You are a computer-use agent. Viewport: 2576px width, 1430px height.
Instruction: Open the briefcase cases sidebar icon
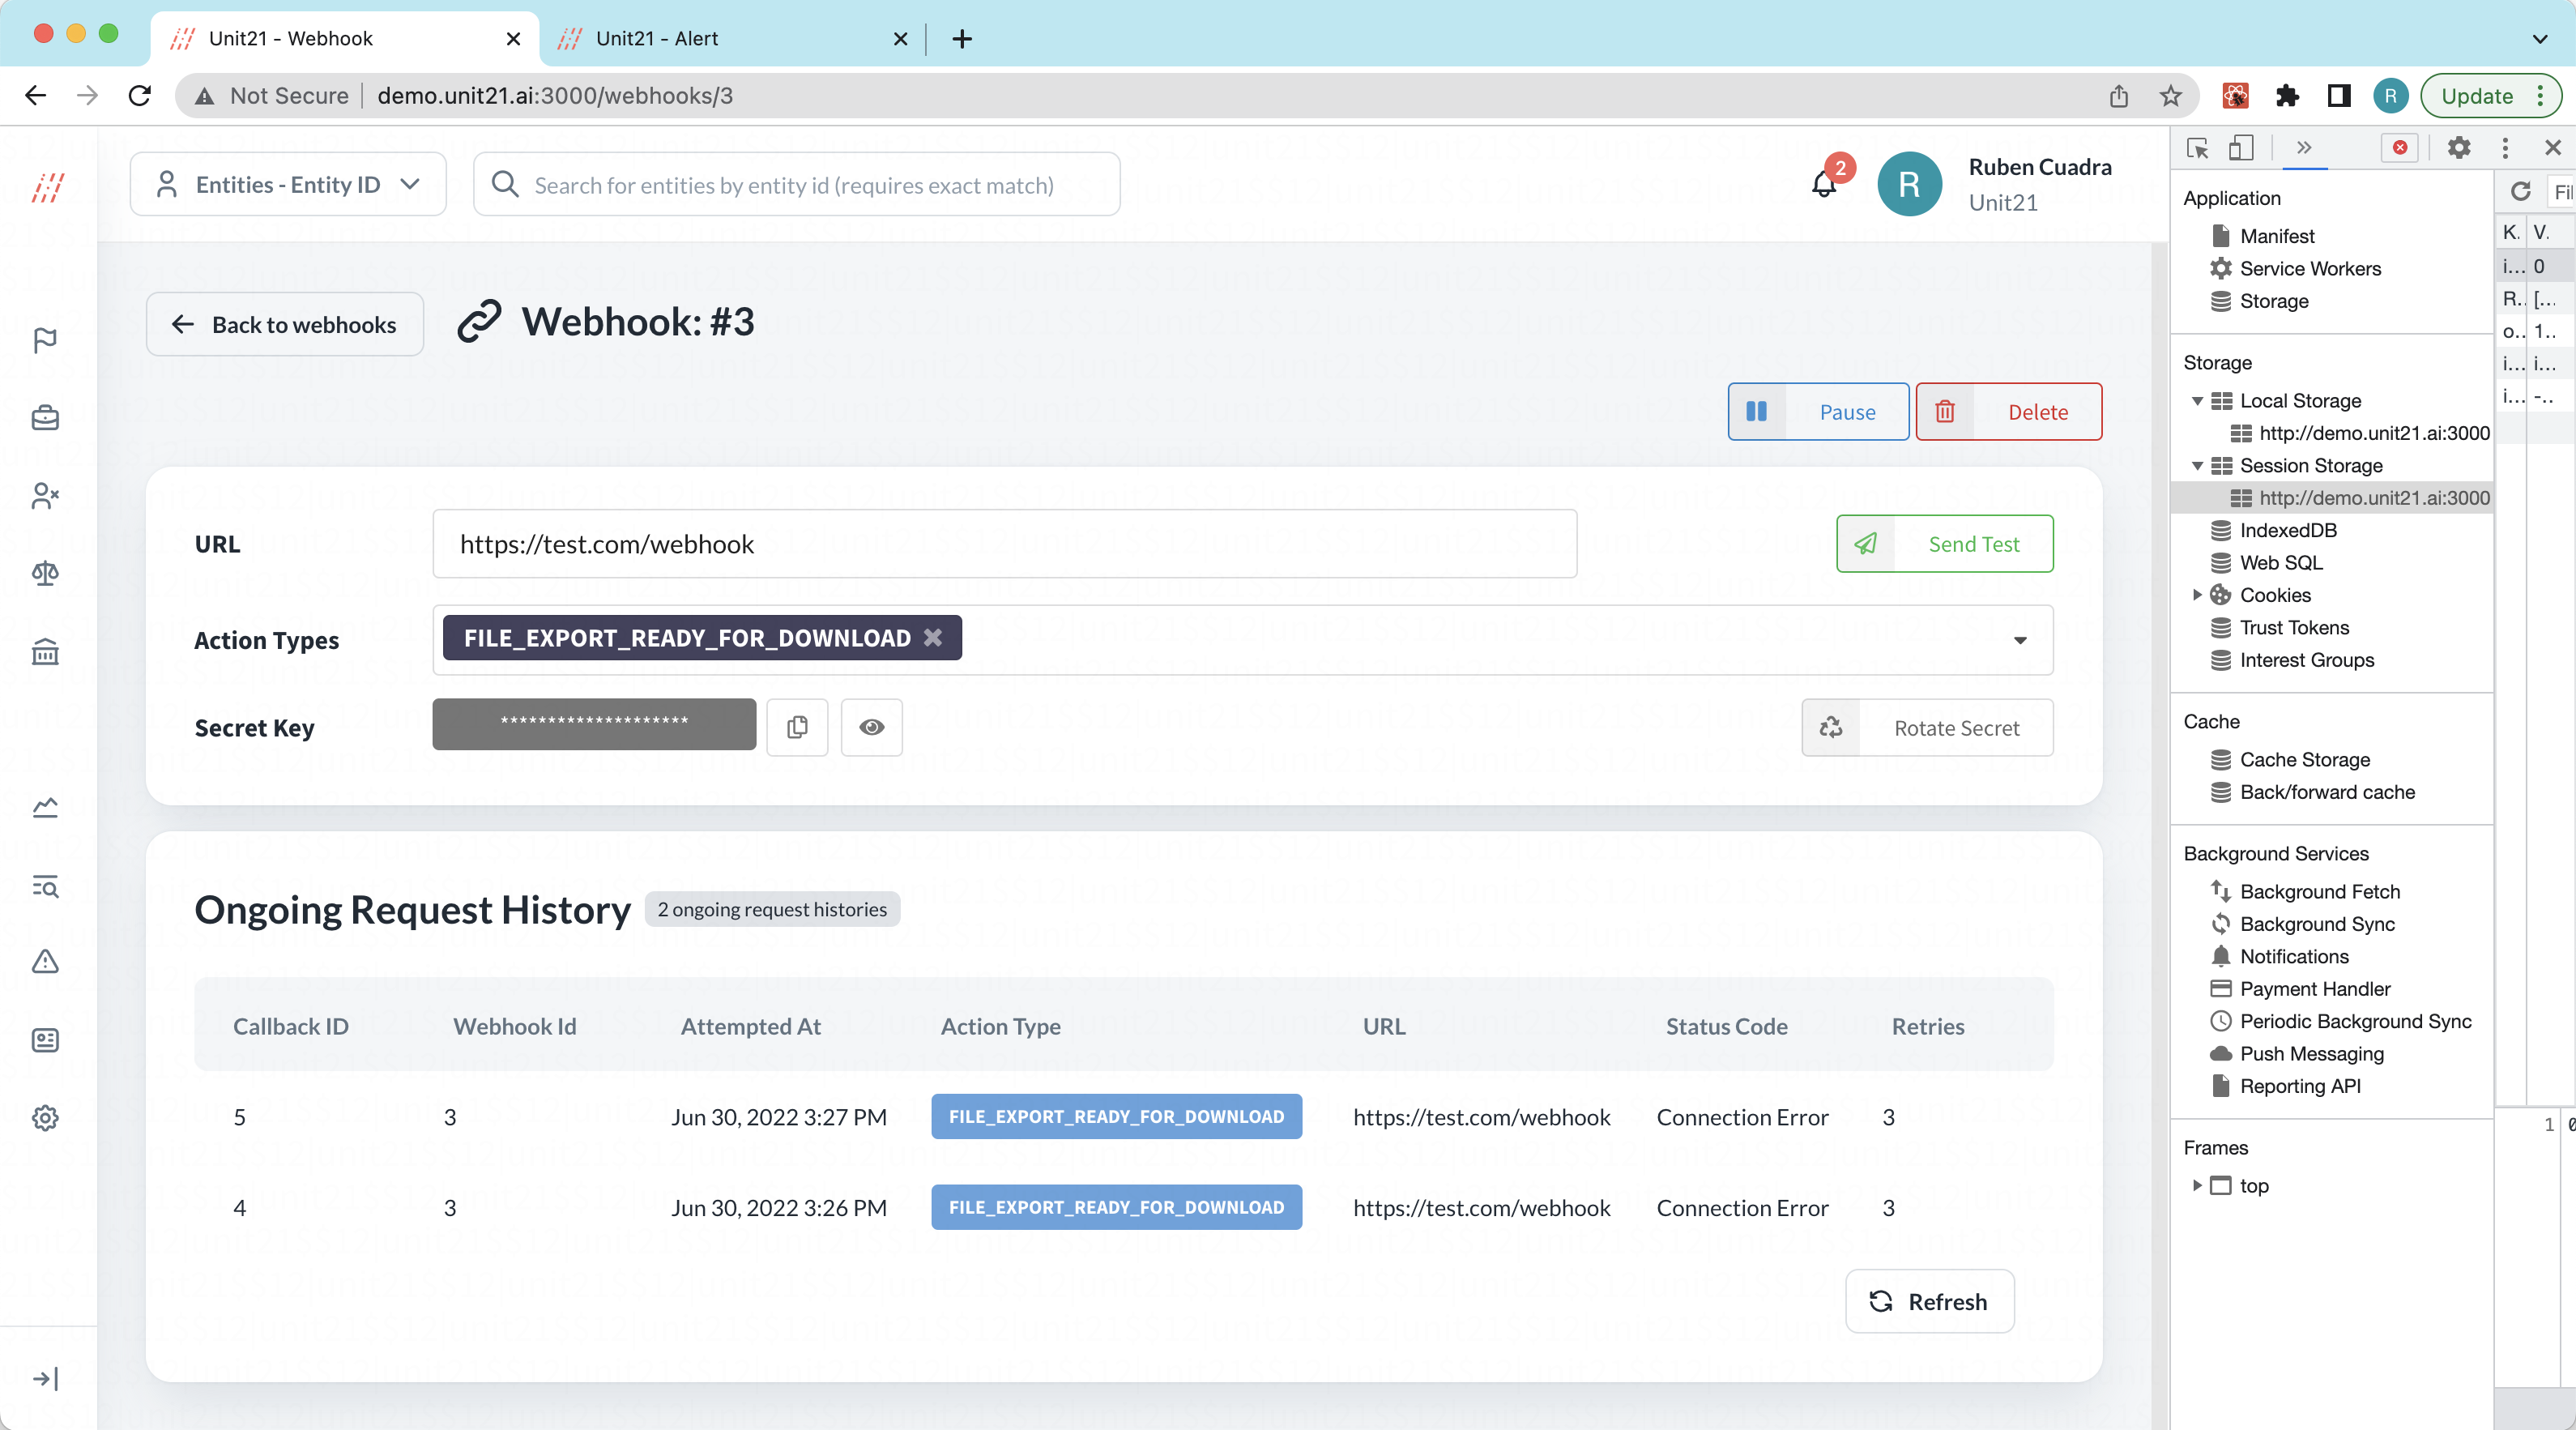point(45,417)
